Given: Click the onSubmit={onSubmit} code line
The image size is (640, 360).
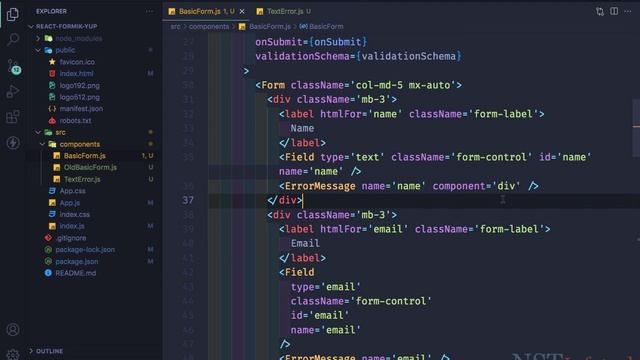Looking at the screenshot, I should tap(311, 42).
